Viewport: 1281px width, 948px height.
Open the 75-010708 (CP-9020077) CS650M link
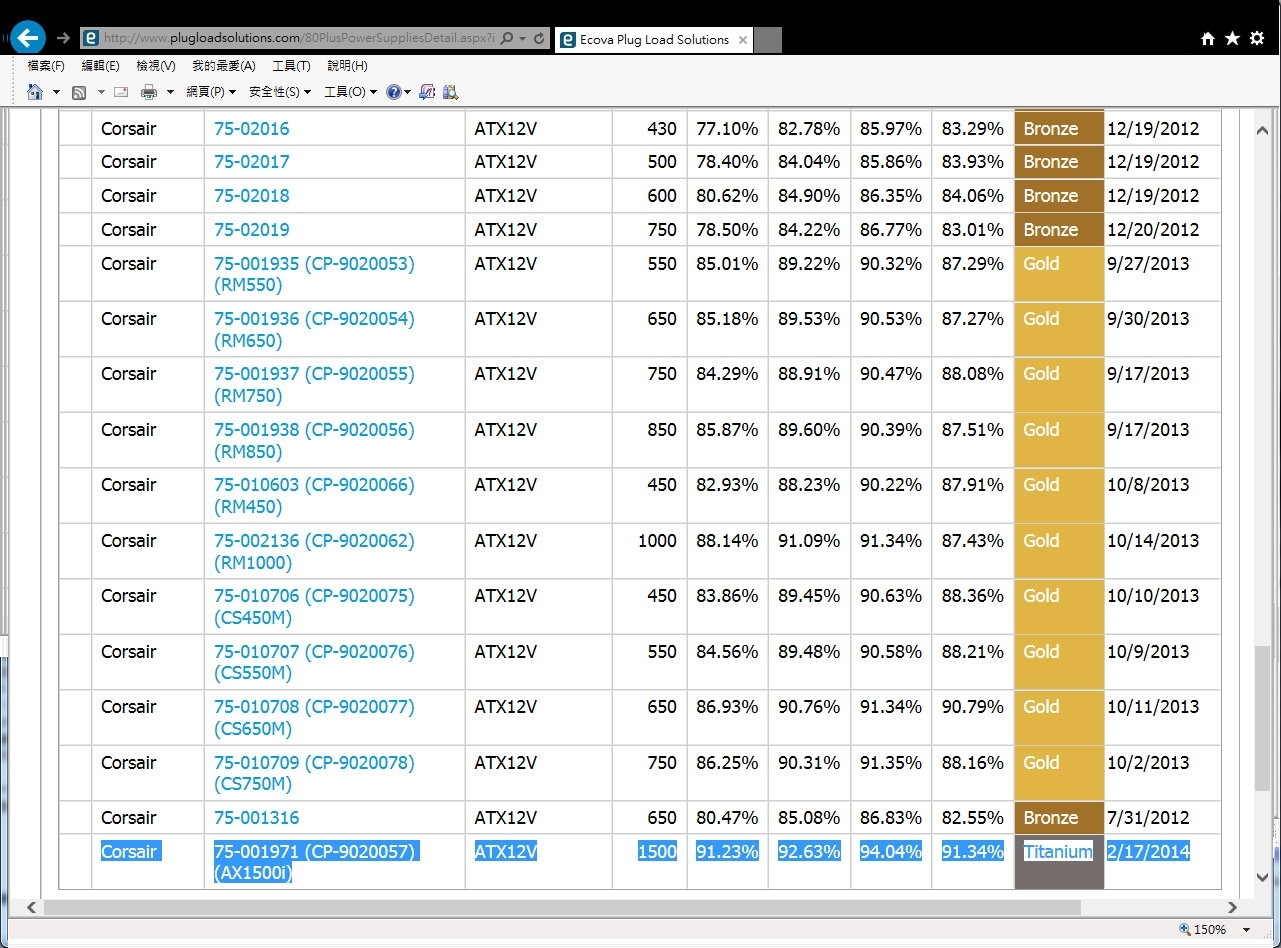coord(314,717)
